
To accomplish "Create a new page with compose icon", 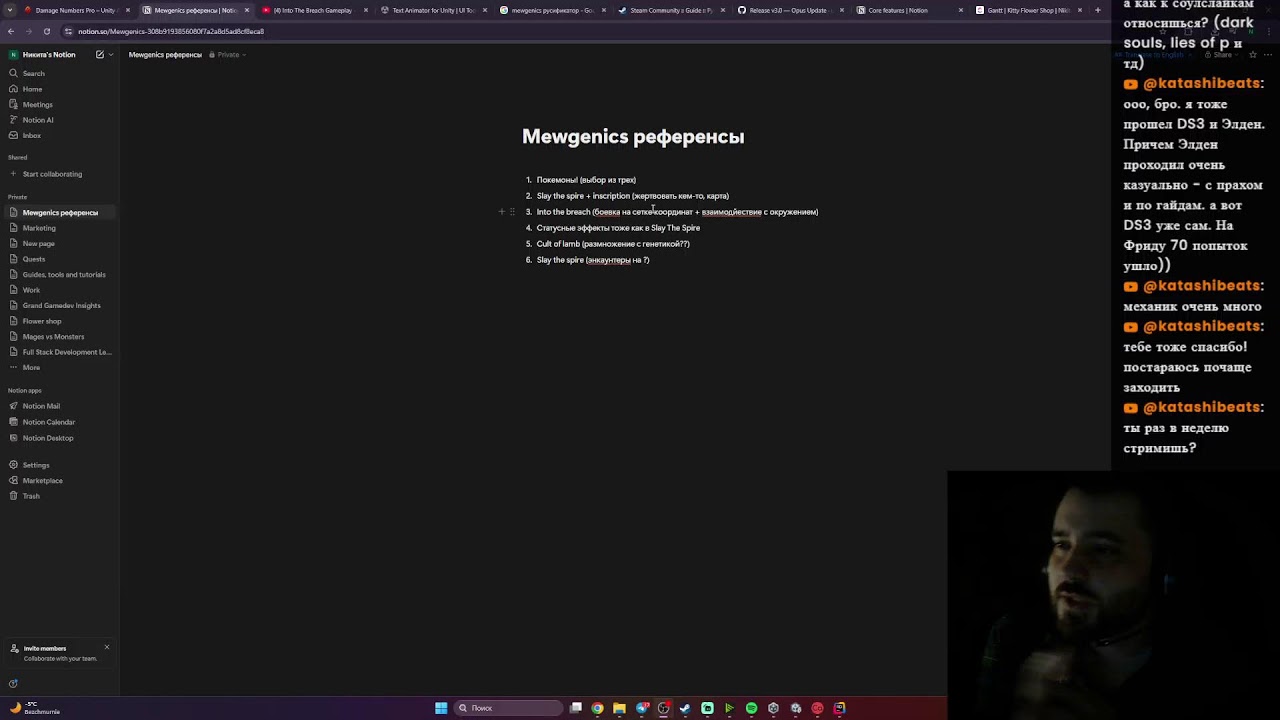I will click(100, 54).
